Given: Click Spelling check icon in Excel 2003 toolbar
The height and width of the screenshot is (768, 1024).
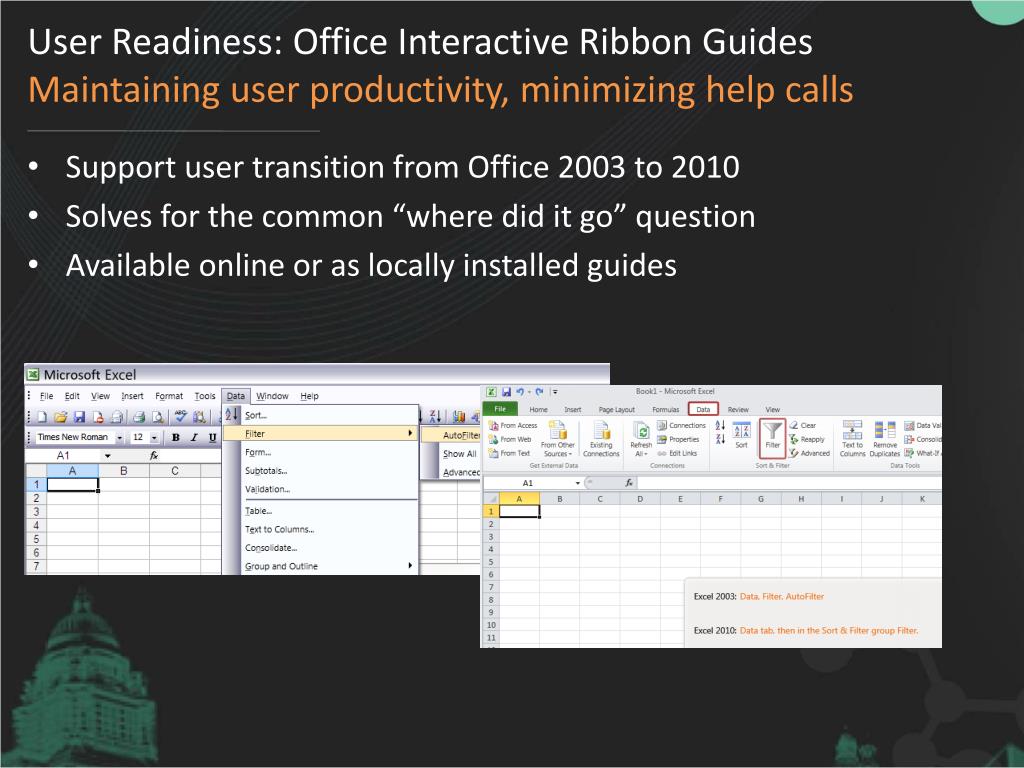Looking at the screenshot, I should pos(180,416).
